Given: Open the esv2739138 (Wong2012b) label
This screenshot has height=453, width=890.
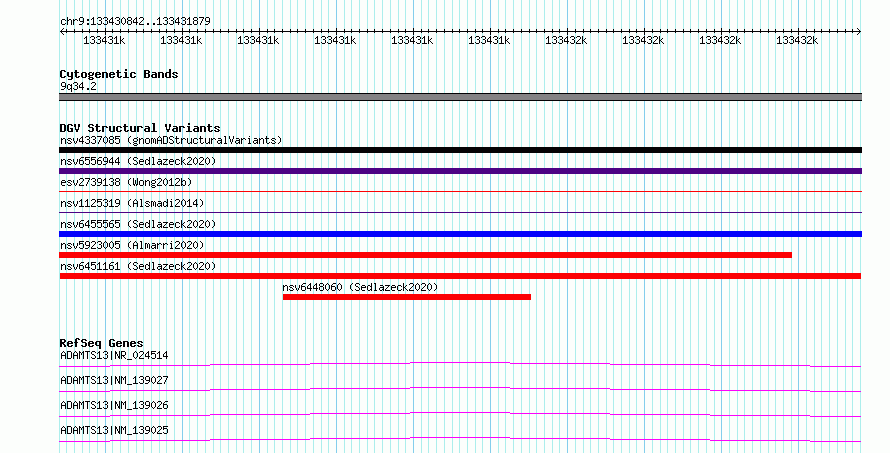Looking at the screenshot, I should pyautogui.click(x=126, y=182).
